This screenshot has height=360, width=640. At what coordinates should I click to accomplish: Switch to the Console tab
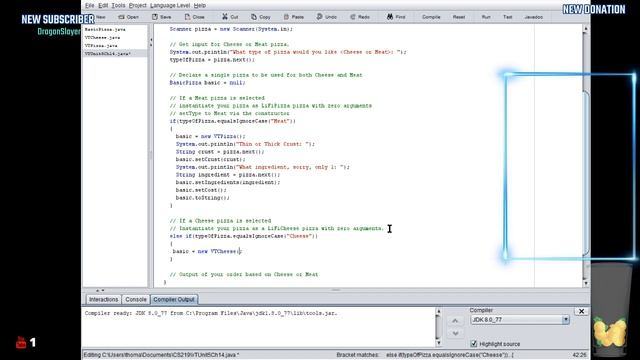[136, 300]
